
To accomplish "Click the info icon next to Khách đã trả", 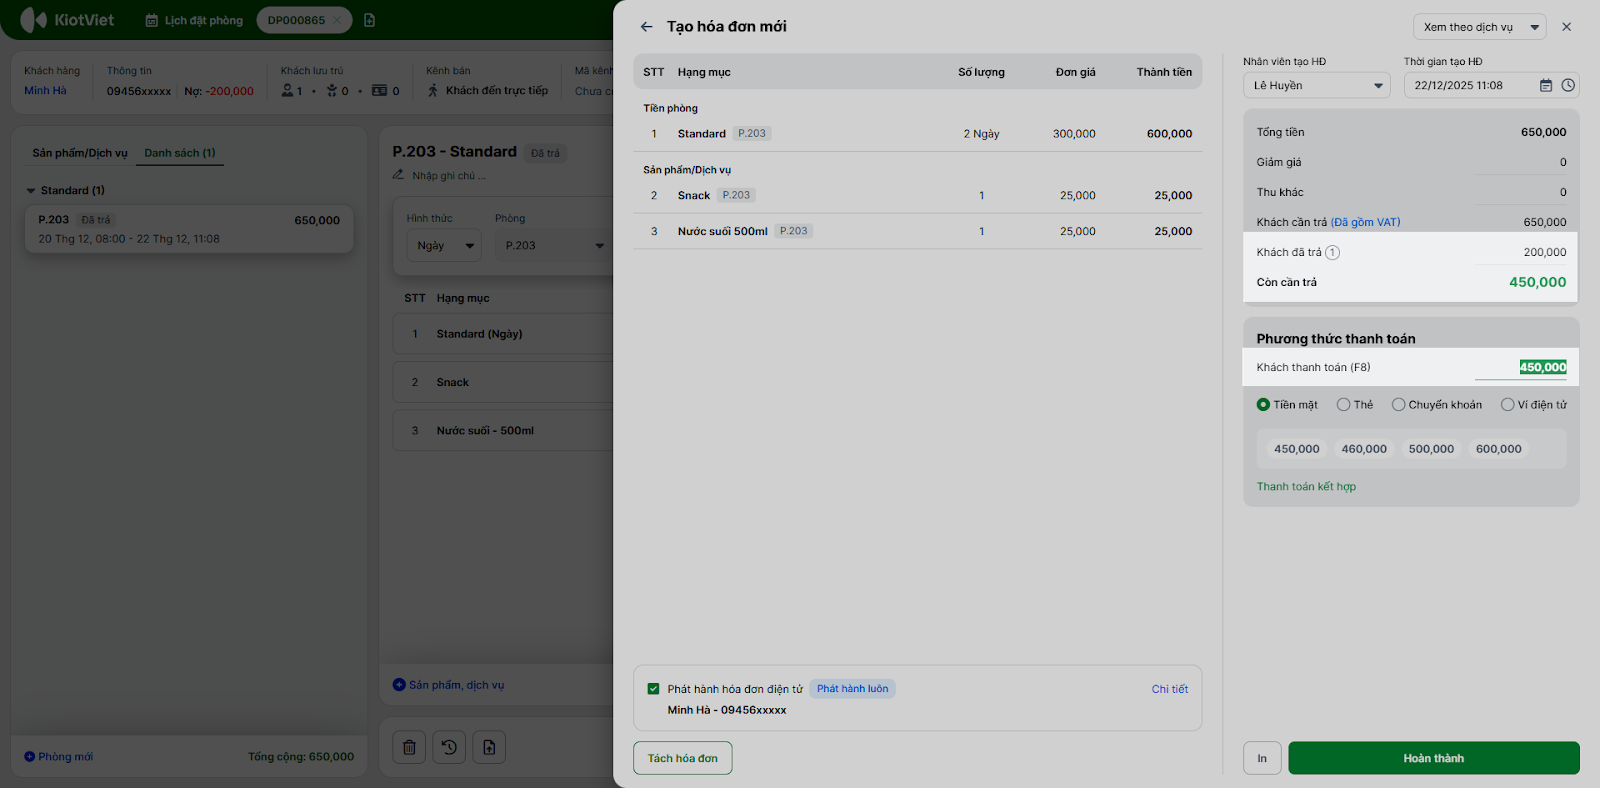I will coord(1333,253).
